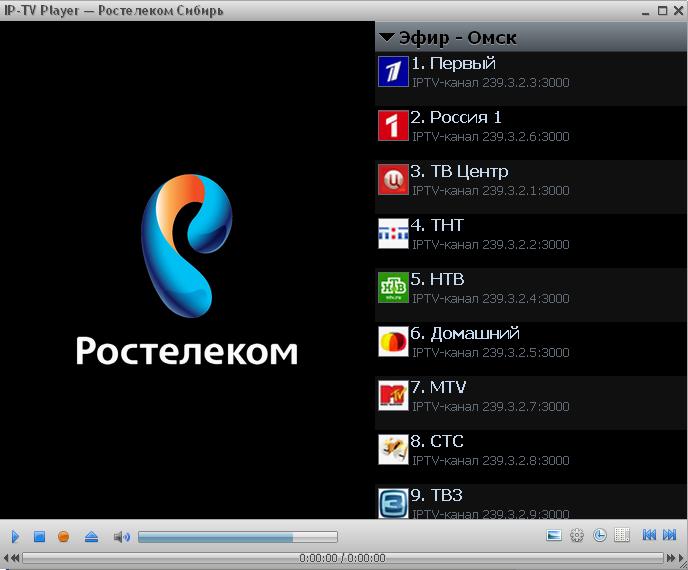688x570 pixels.
Task: Switch to the next channel
Action: coord(670,536)
